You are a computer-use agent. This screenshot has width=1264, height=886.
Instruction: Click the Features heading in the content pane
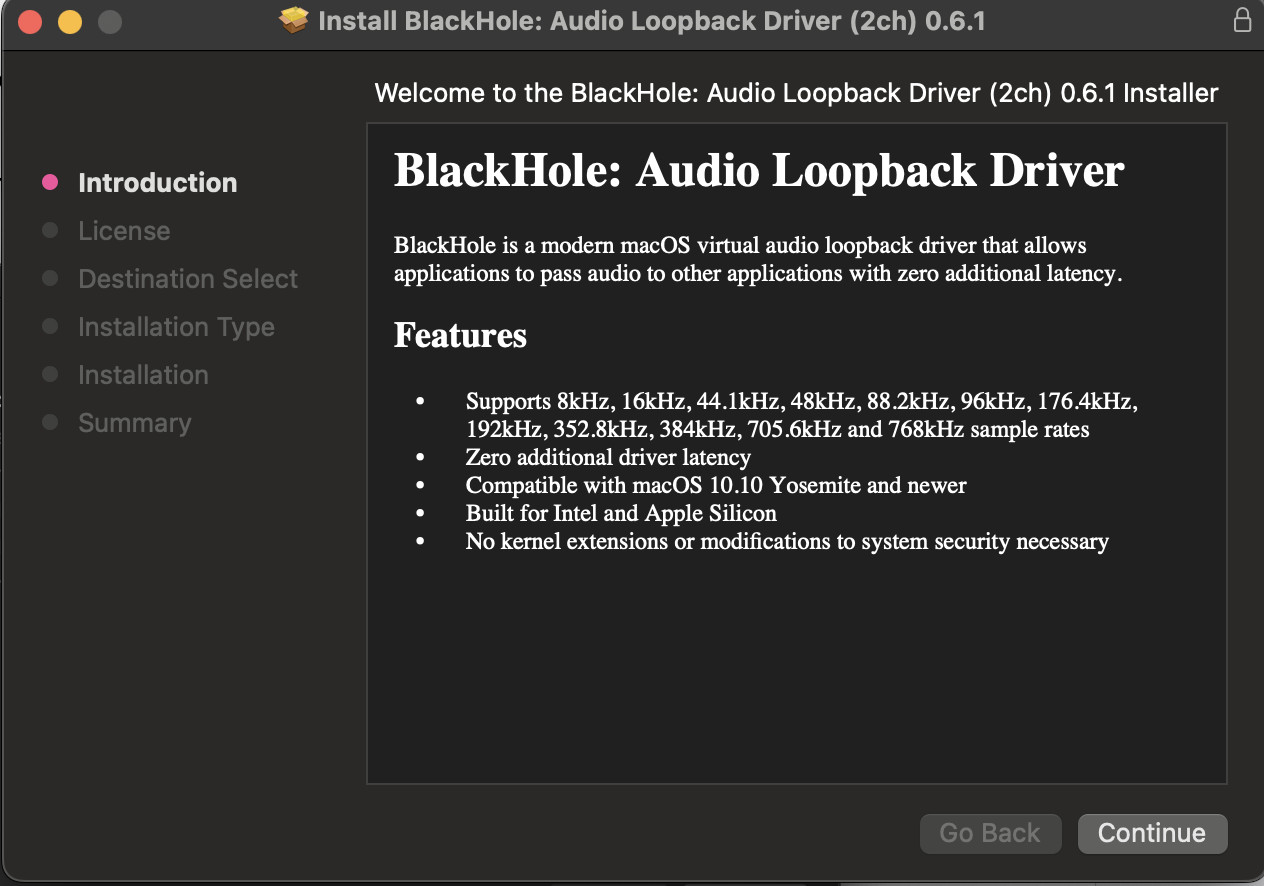(x=460, y=335)
